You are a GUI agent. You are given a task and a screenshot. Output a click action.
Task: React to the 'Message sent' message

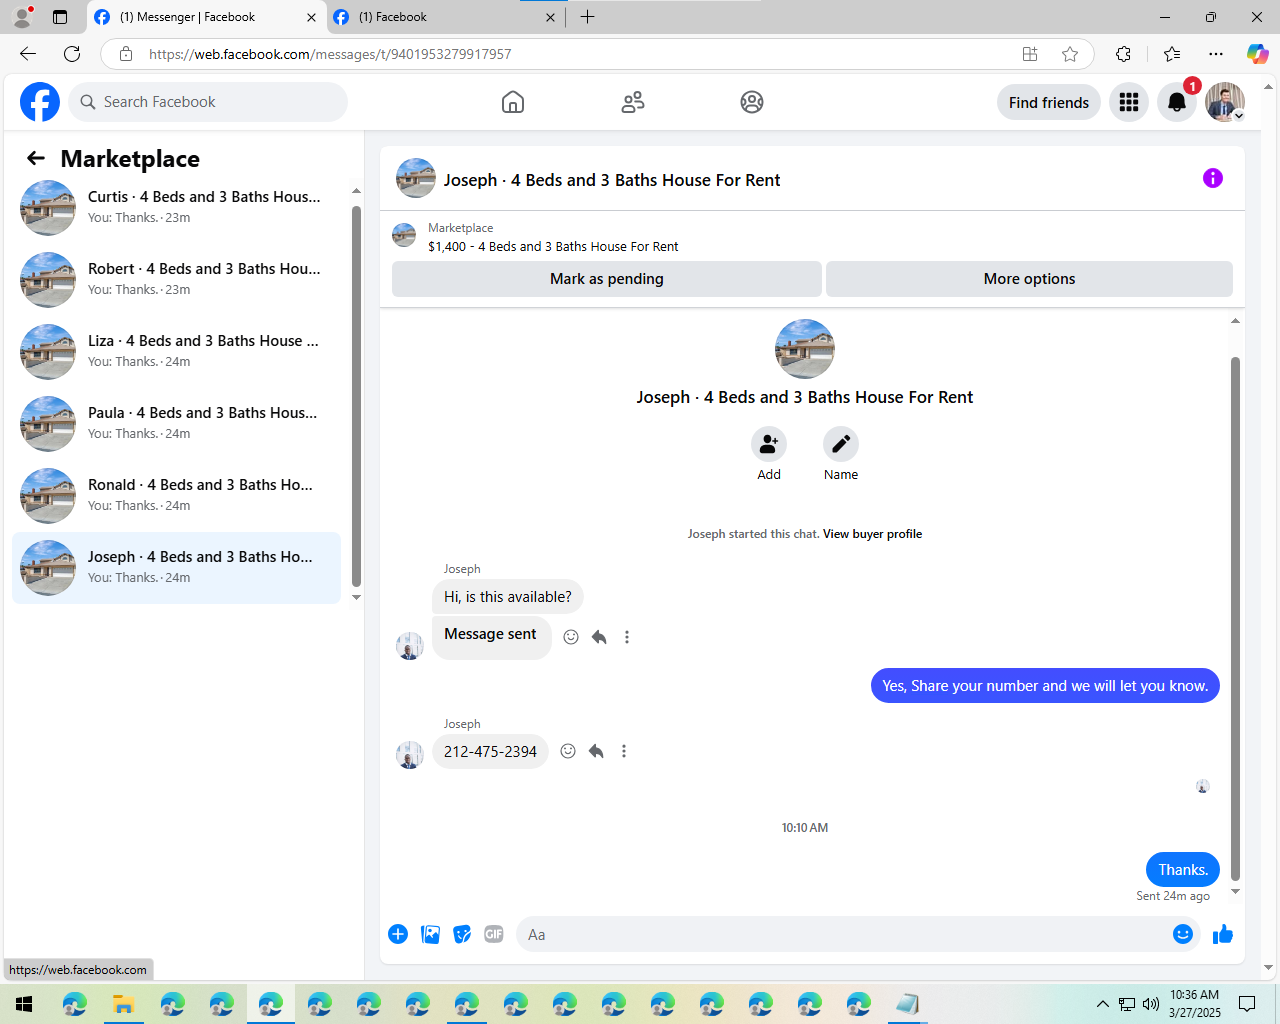pyautogui.click(x=571, y=637)
